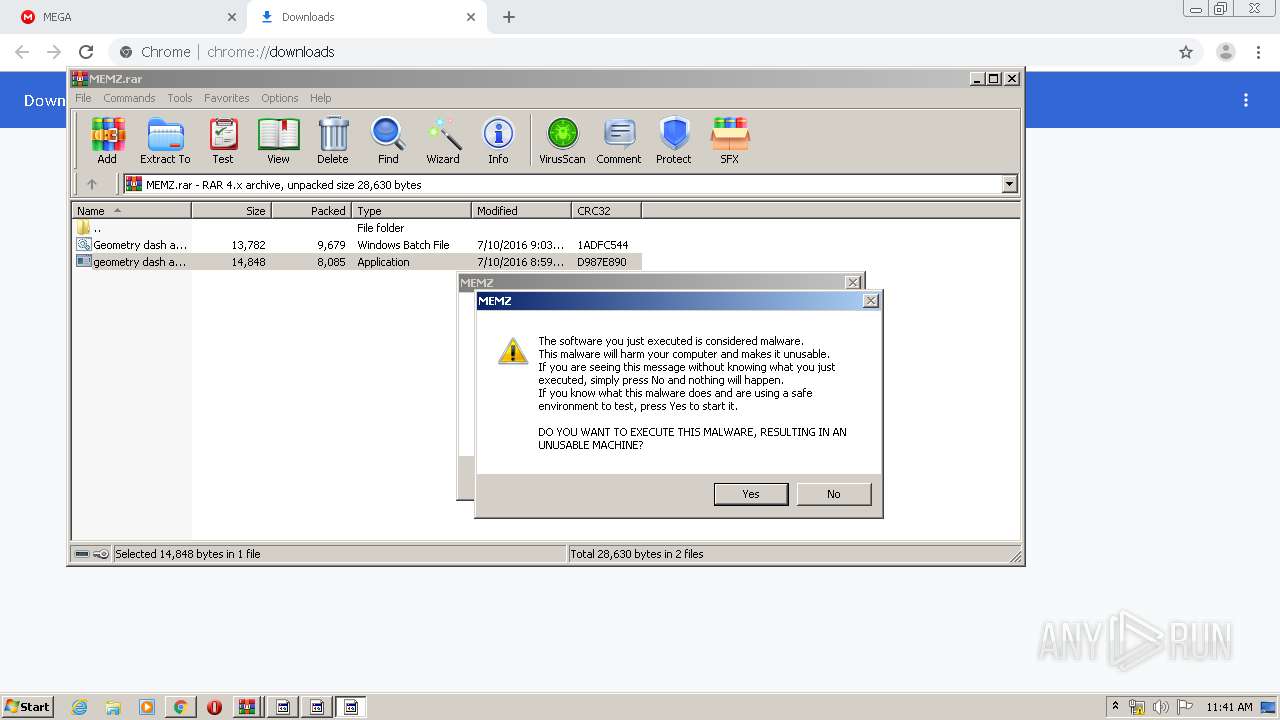The height and width of the screenshot is (720, 1280).
Task: Open the network tray icon
Action: (x=1137, y=707)
